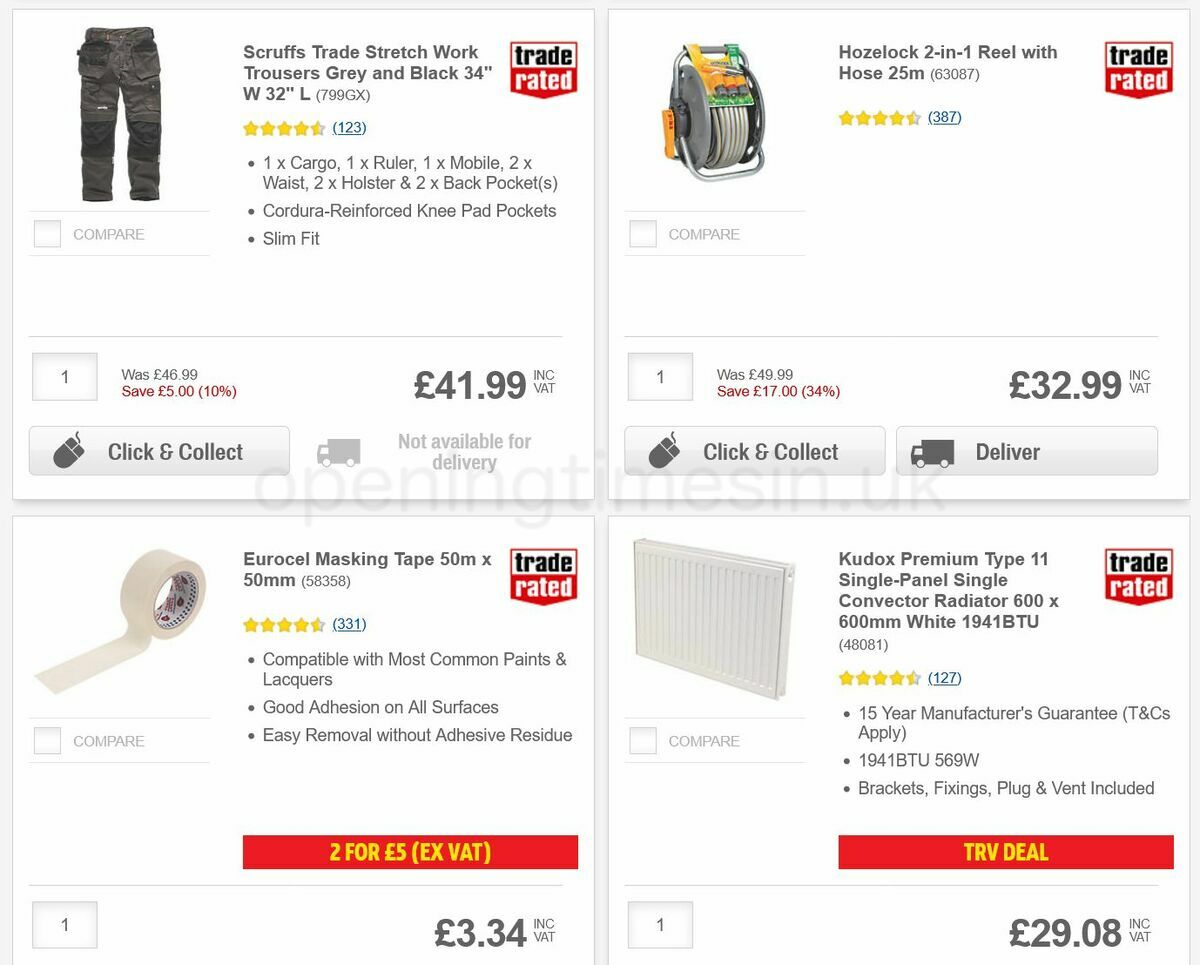Click the Trade Rated badge for Scruffs trousers

(x=543, y=66)
